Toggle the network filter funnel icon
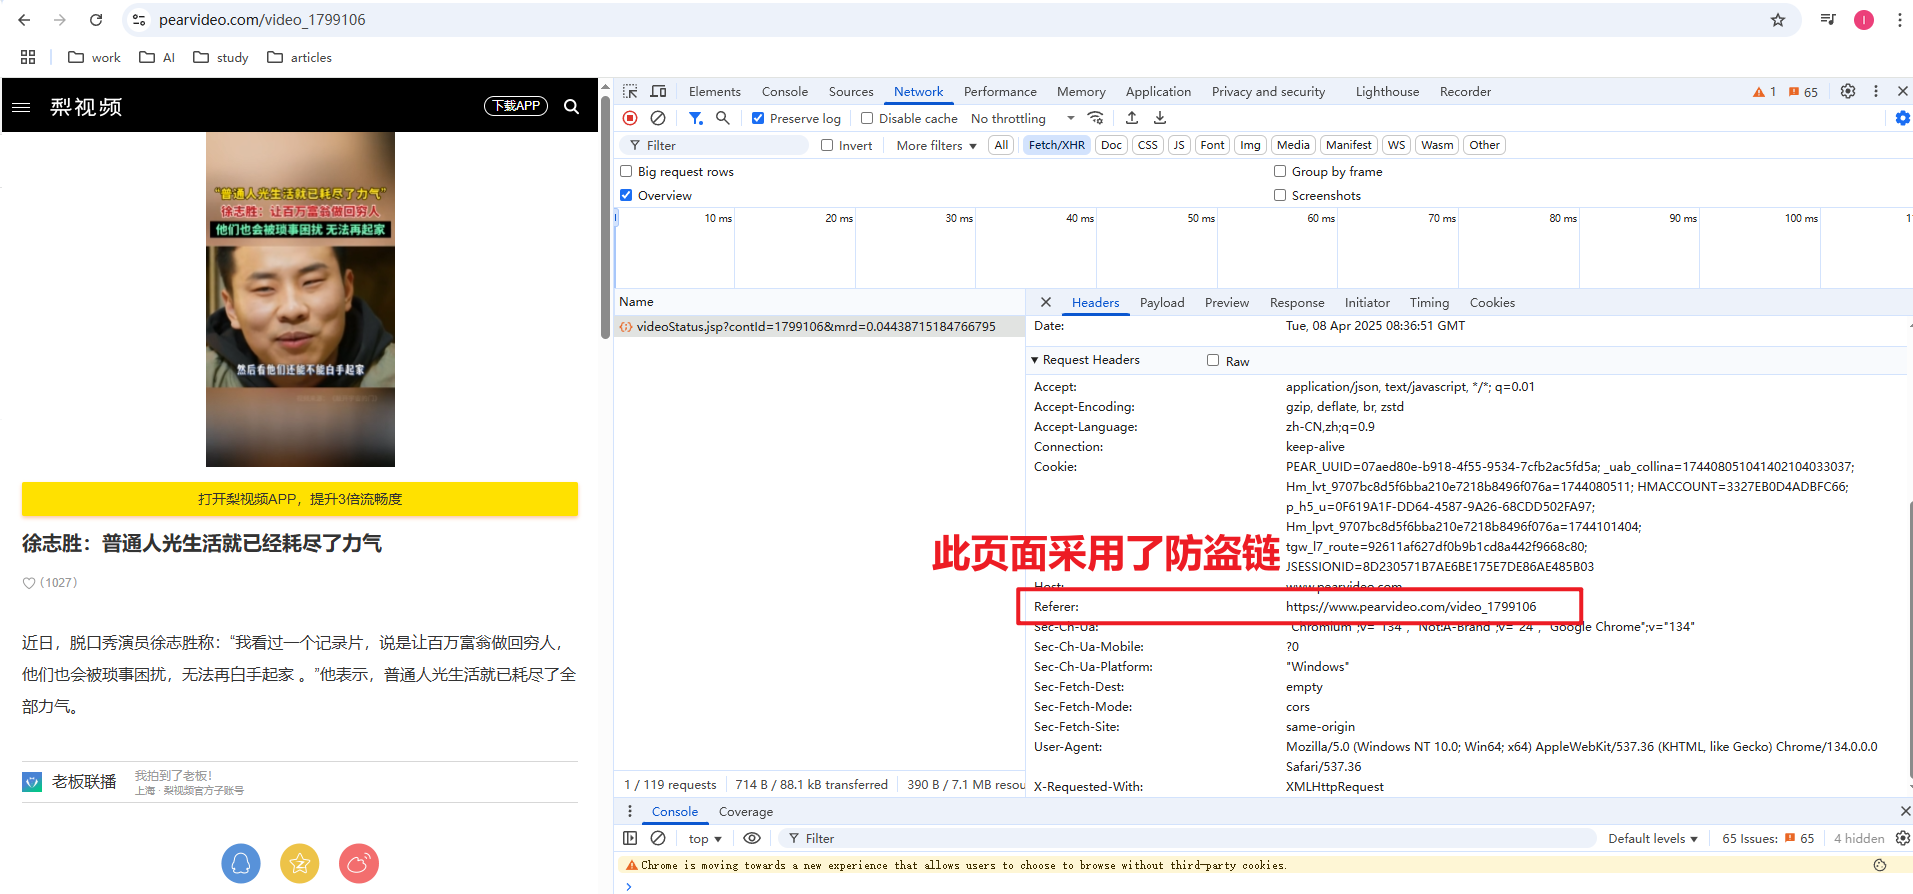1913x894 pixels. pyautogui.click(x=696, y=118)
